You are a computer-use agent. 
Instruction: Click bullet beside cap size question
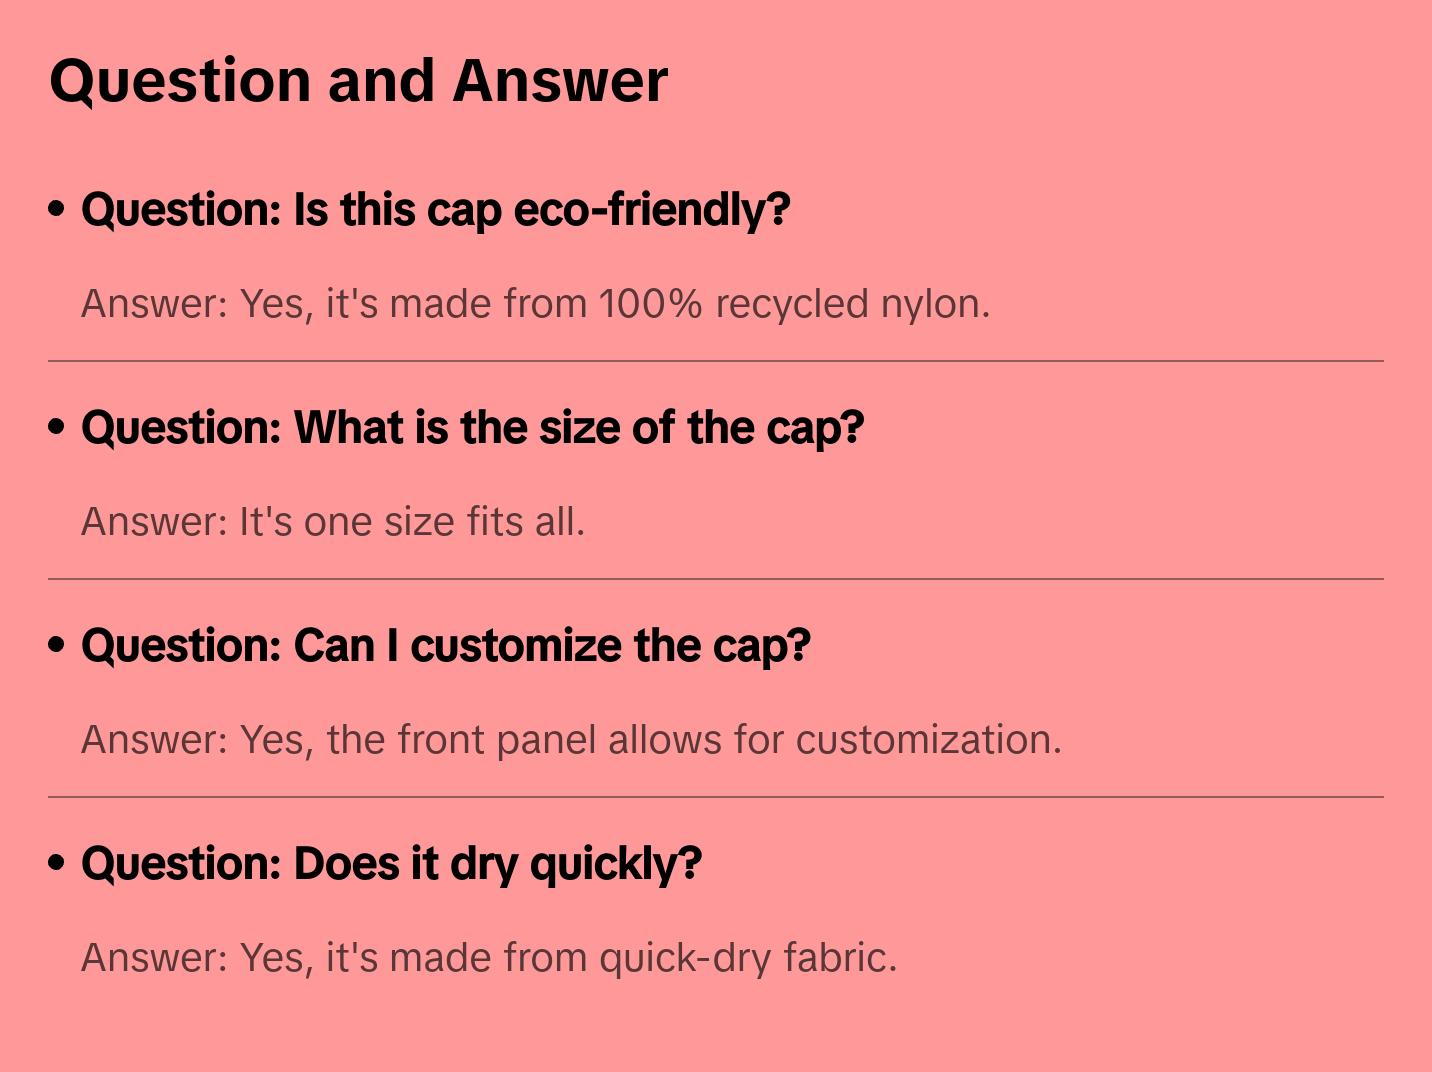coord(57,428)
